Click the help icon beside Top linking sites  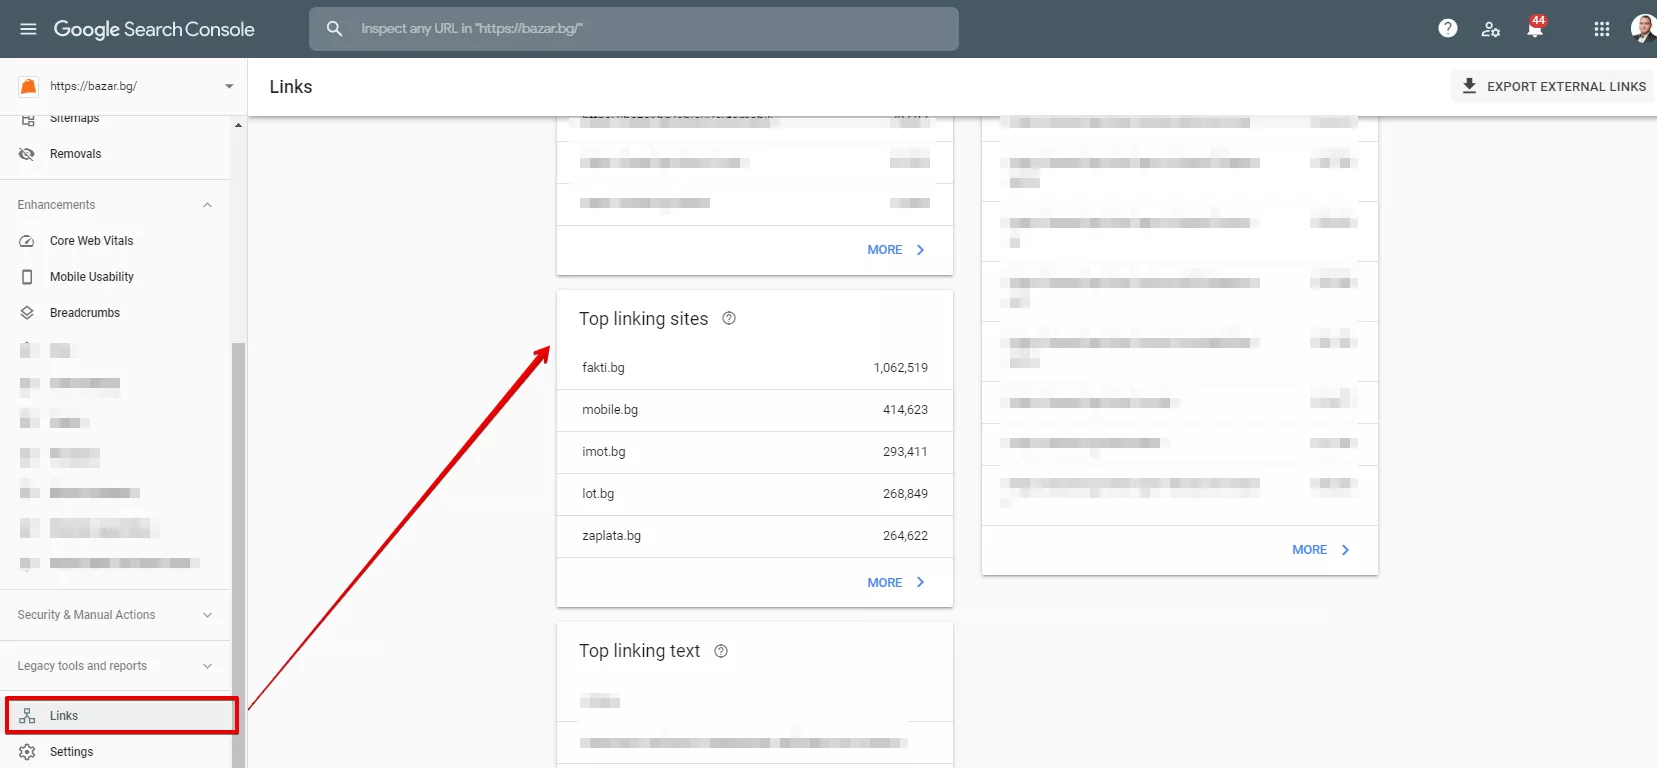(x=729, y=318)
